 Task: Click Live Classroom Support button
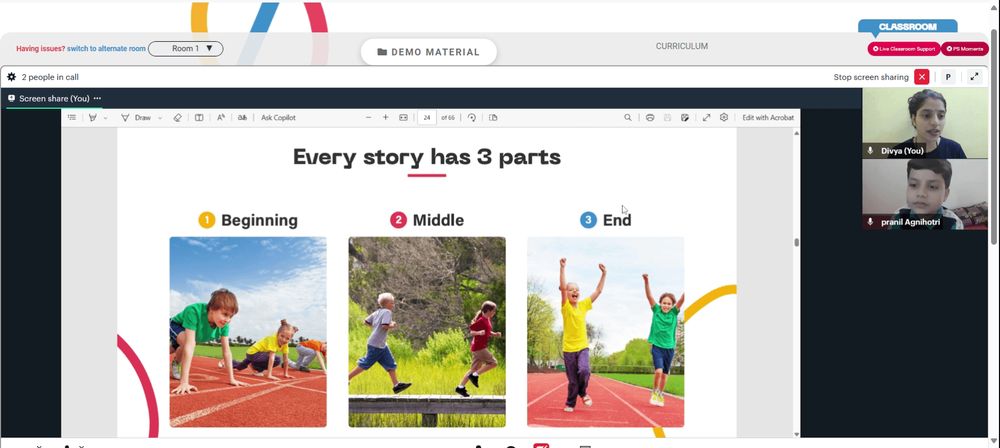pyautogui.click(x=904, y=49)
